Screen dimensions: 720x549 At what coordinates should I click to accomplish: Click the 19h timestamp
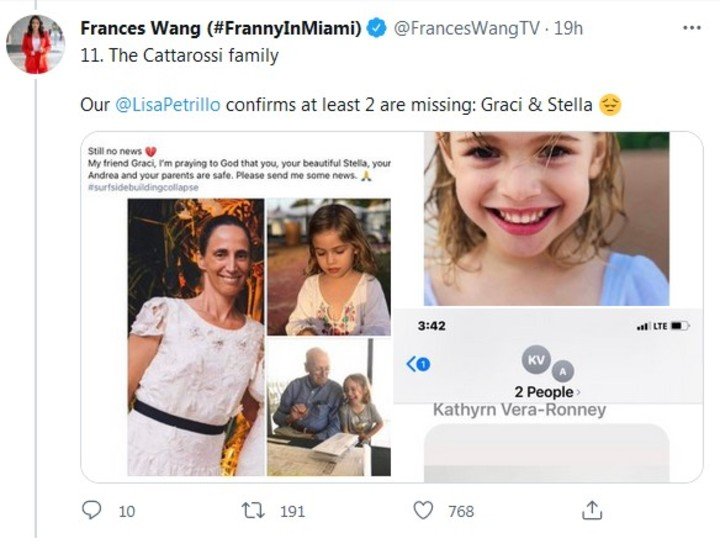click(x=568, y=29)
